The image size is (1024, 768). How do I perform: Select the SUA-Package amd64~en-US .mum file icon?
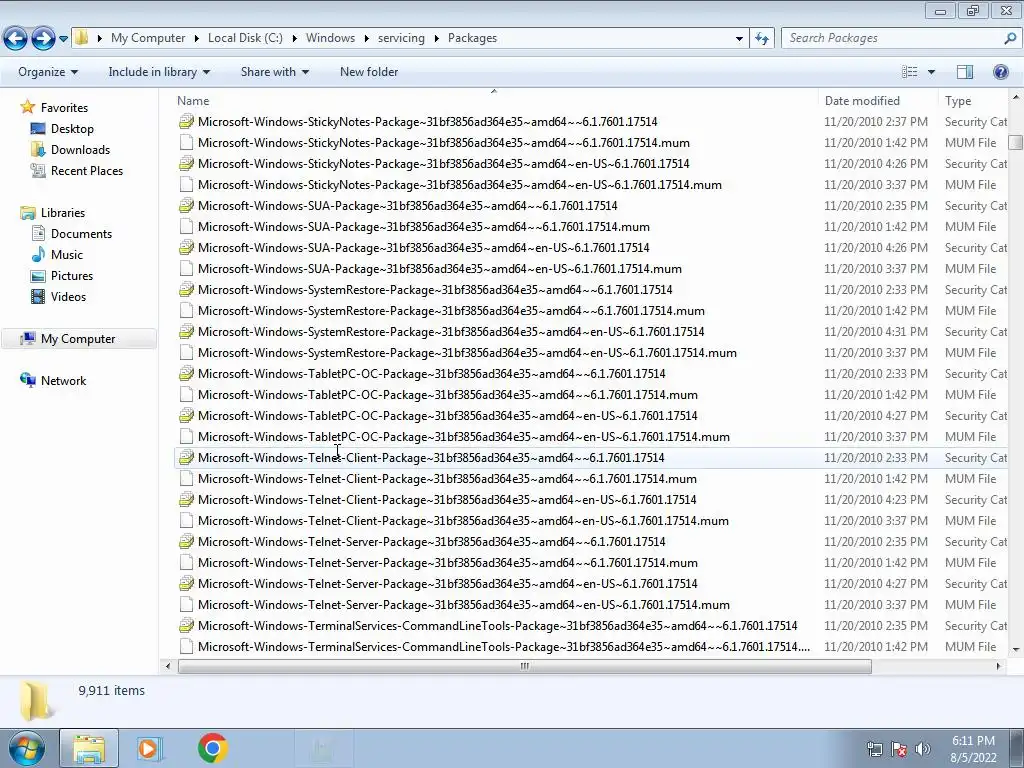(186, 268)
